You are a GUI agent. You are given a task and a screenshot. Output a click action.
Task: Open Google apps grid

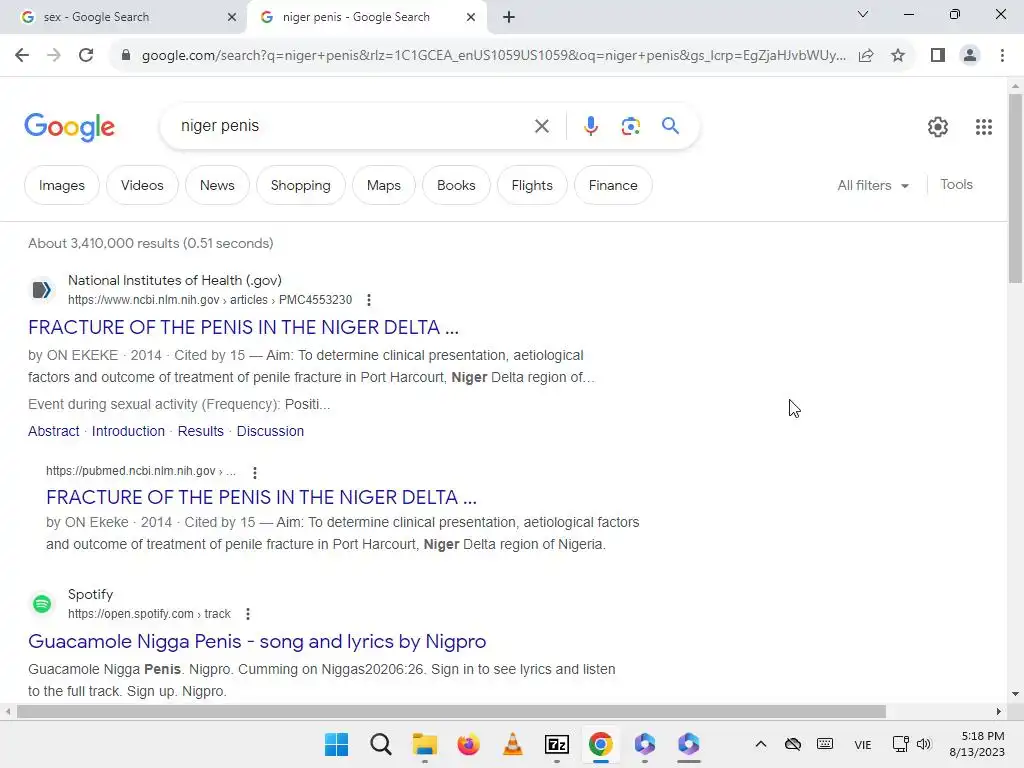(984, 127)
